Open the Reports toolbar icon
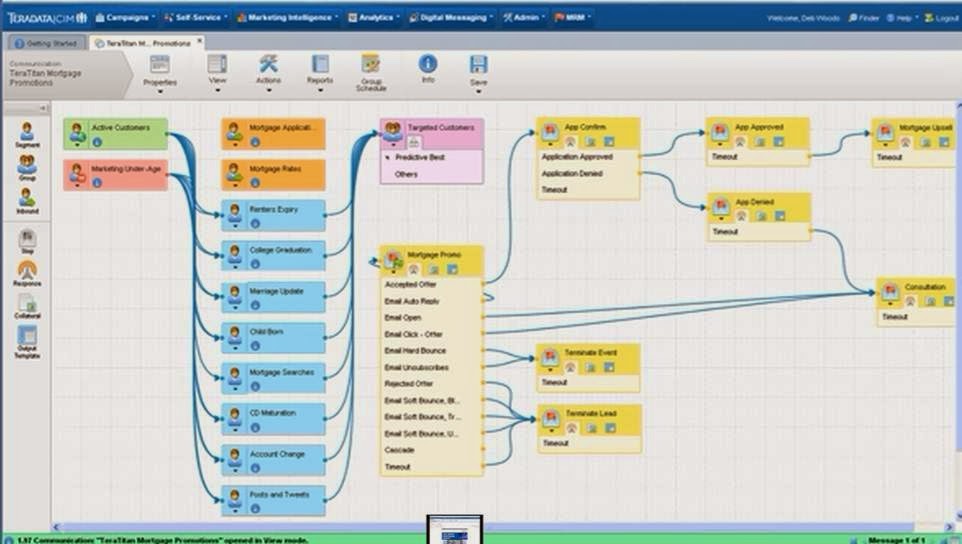 (x=320, y=64)
